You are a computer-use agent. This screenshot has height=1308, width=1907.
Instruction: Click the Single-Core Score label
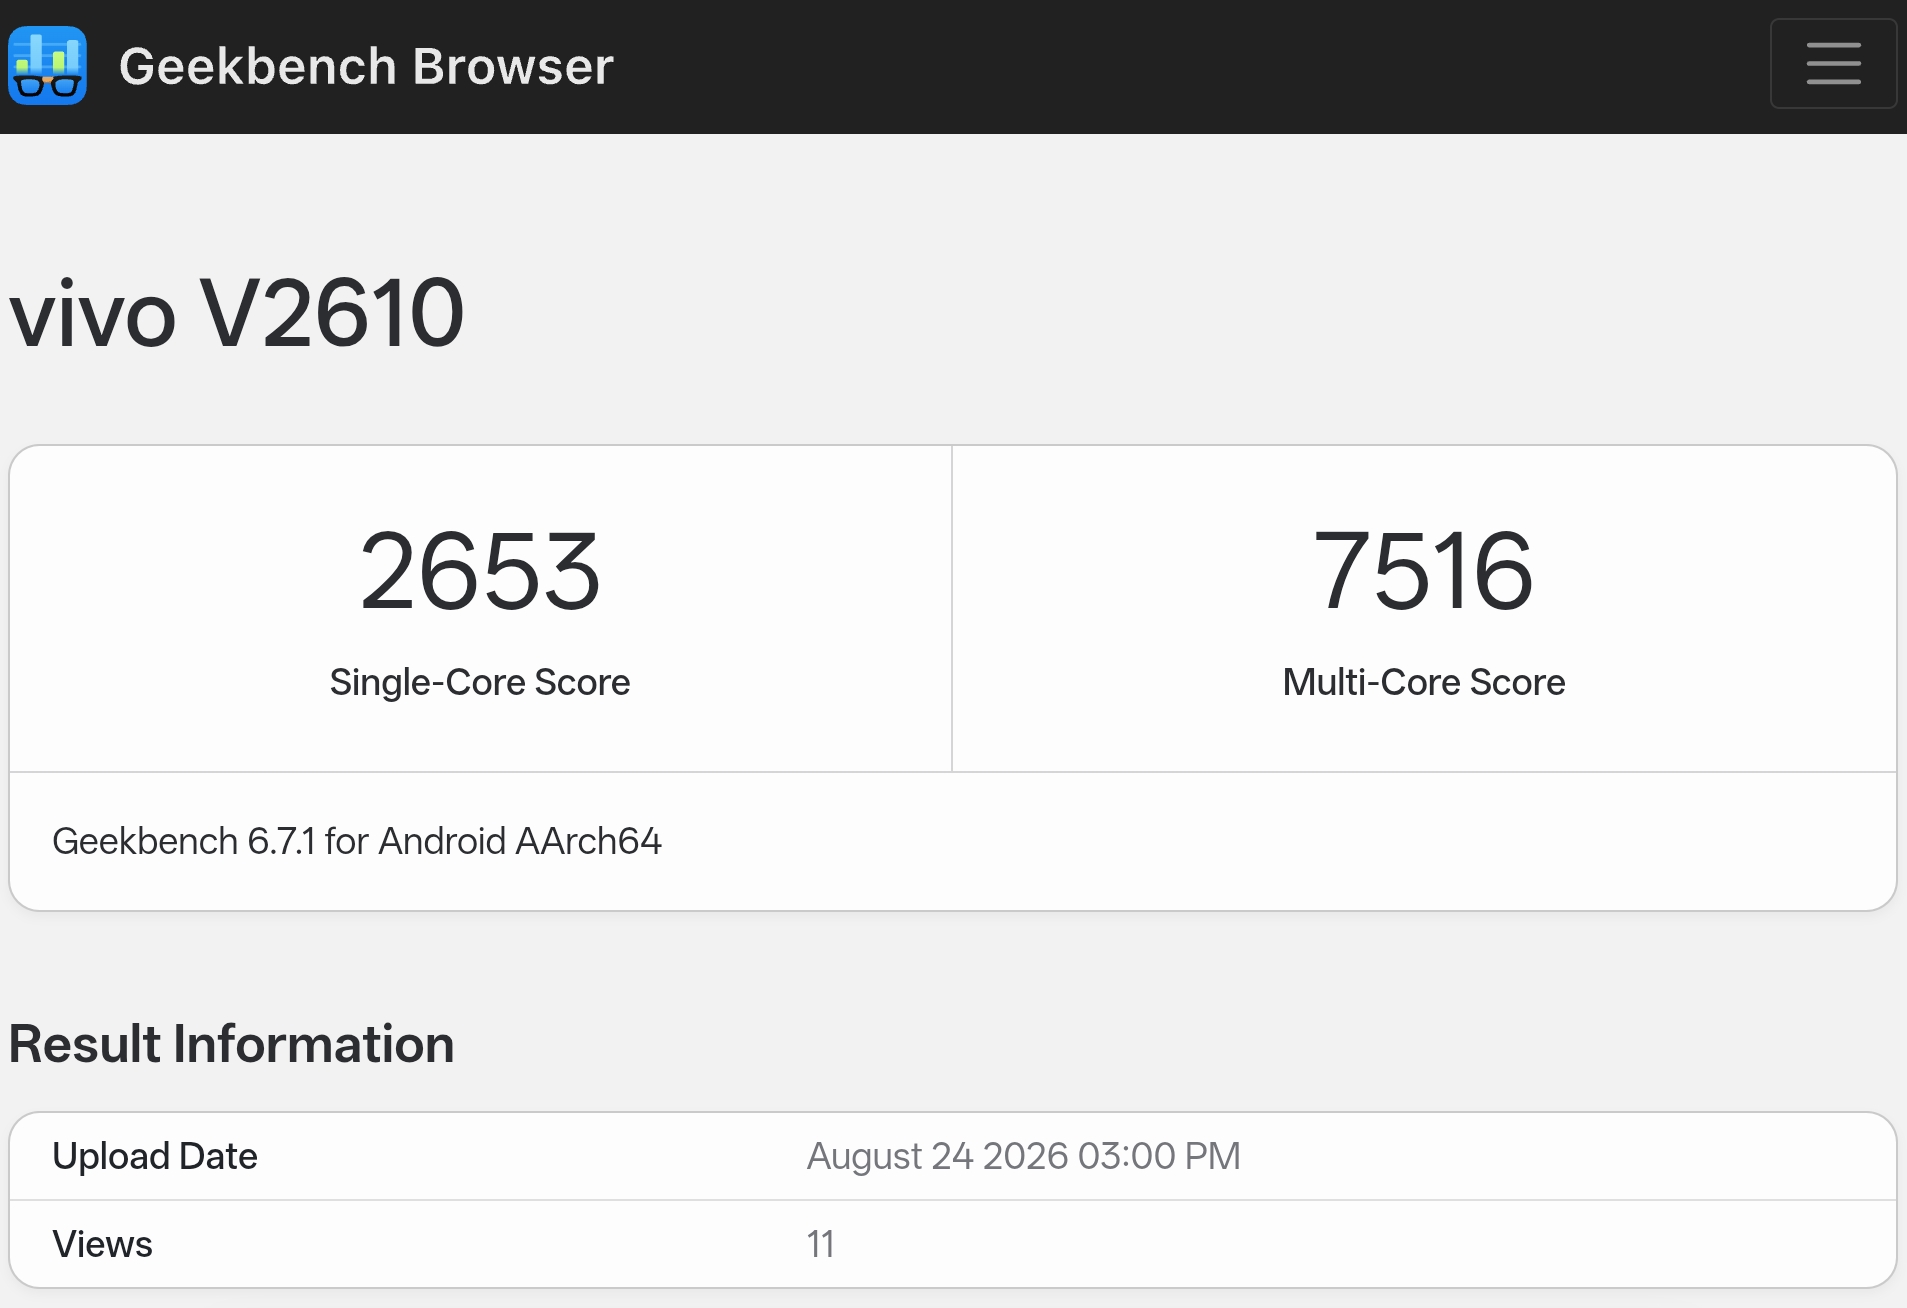coord(480,682)
